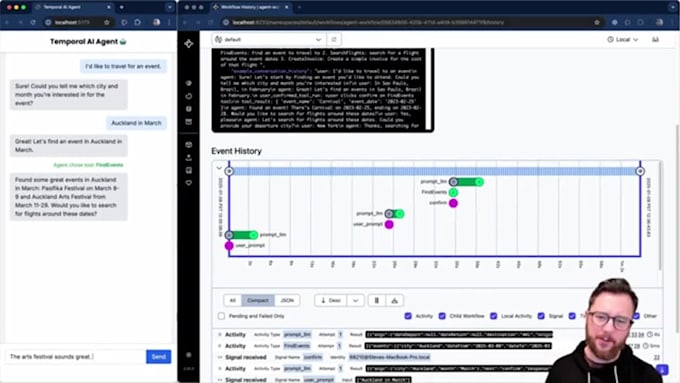Open Namespaces sidebar icon
The width and height of the screenshot is (680, 383).
[x=189, y=144]
